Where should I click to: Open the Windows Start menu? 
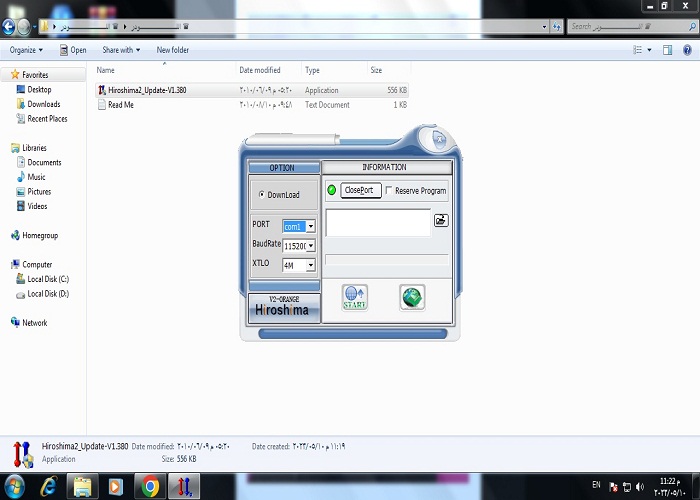click(x=15, y=487)
